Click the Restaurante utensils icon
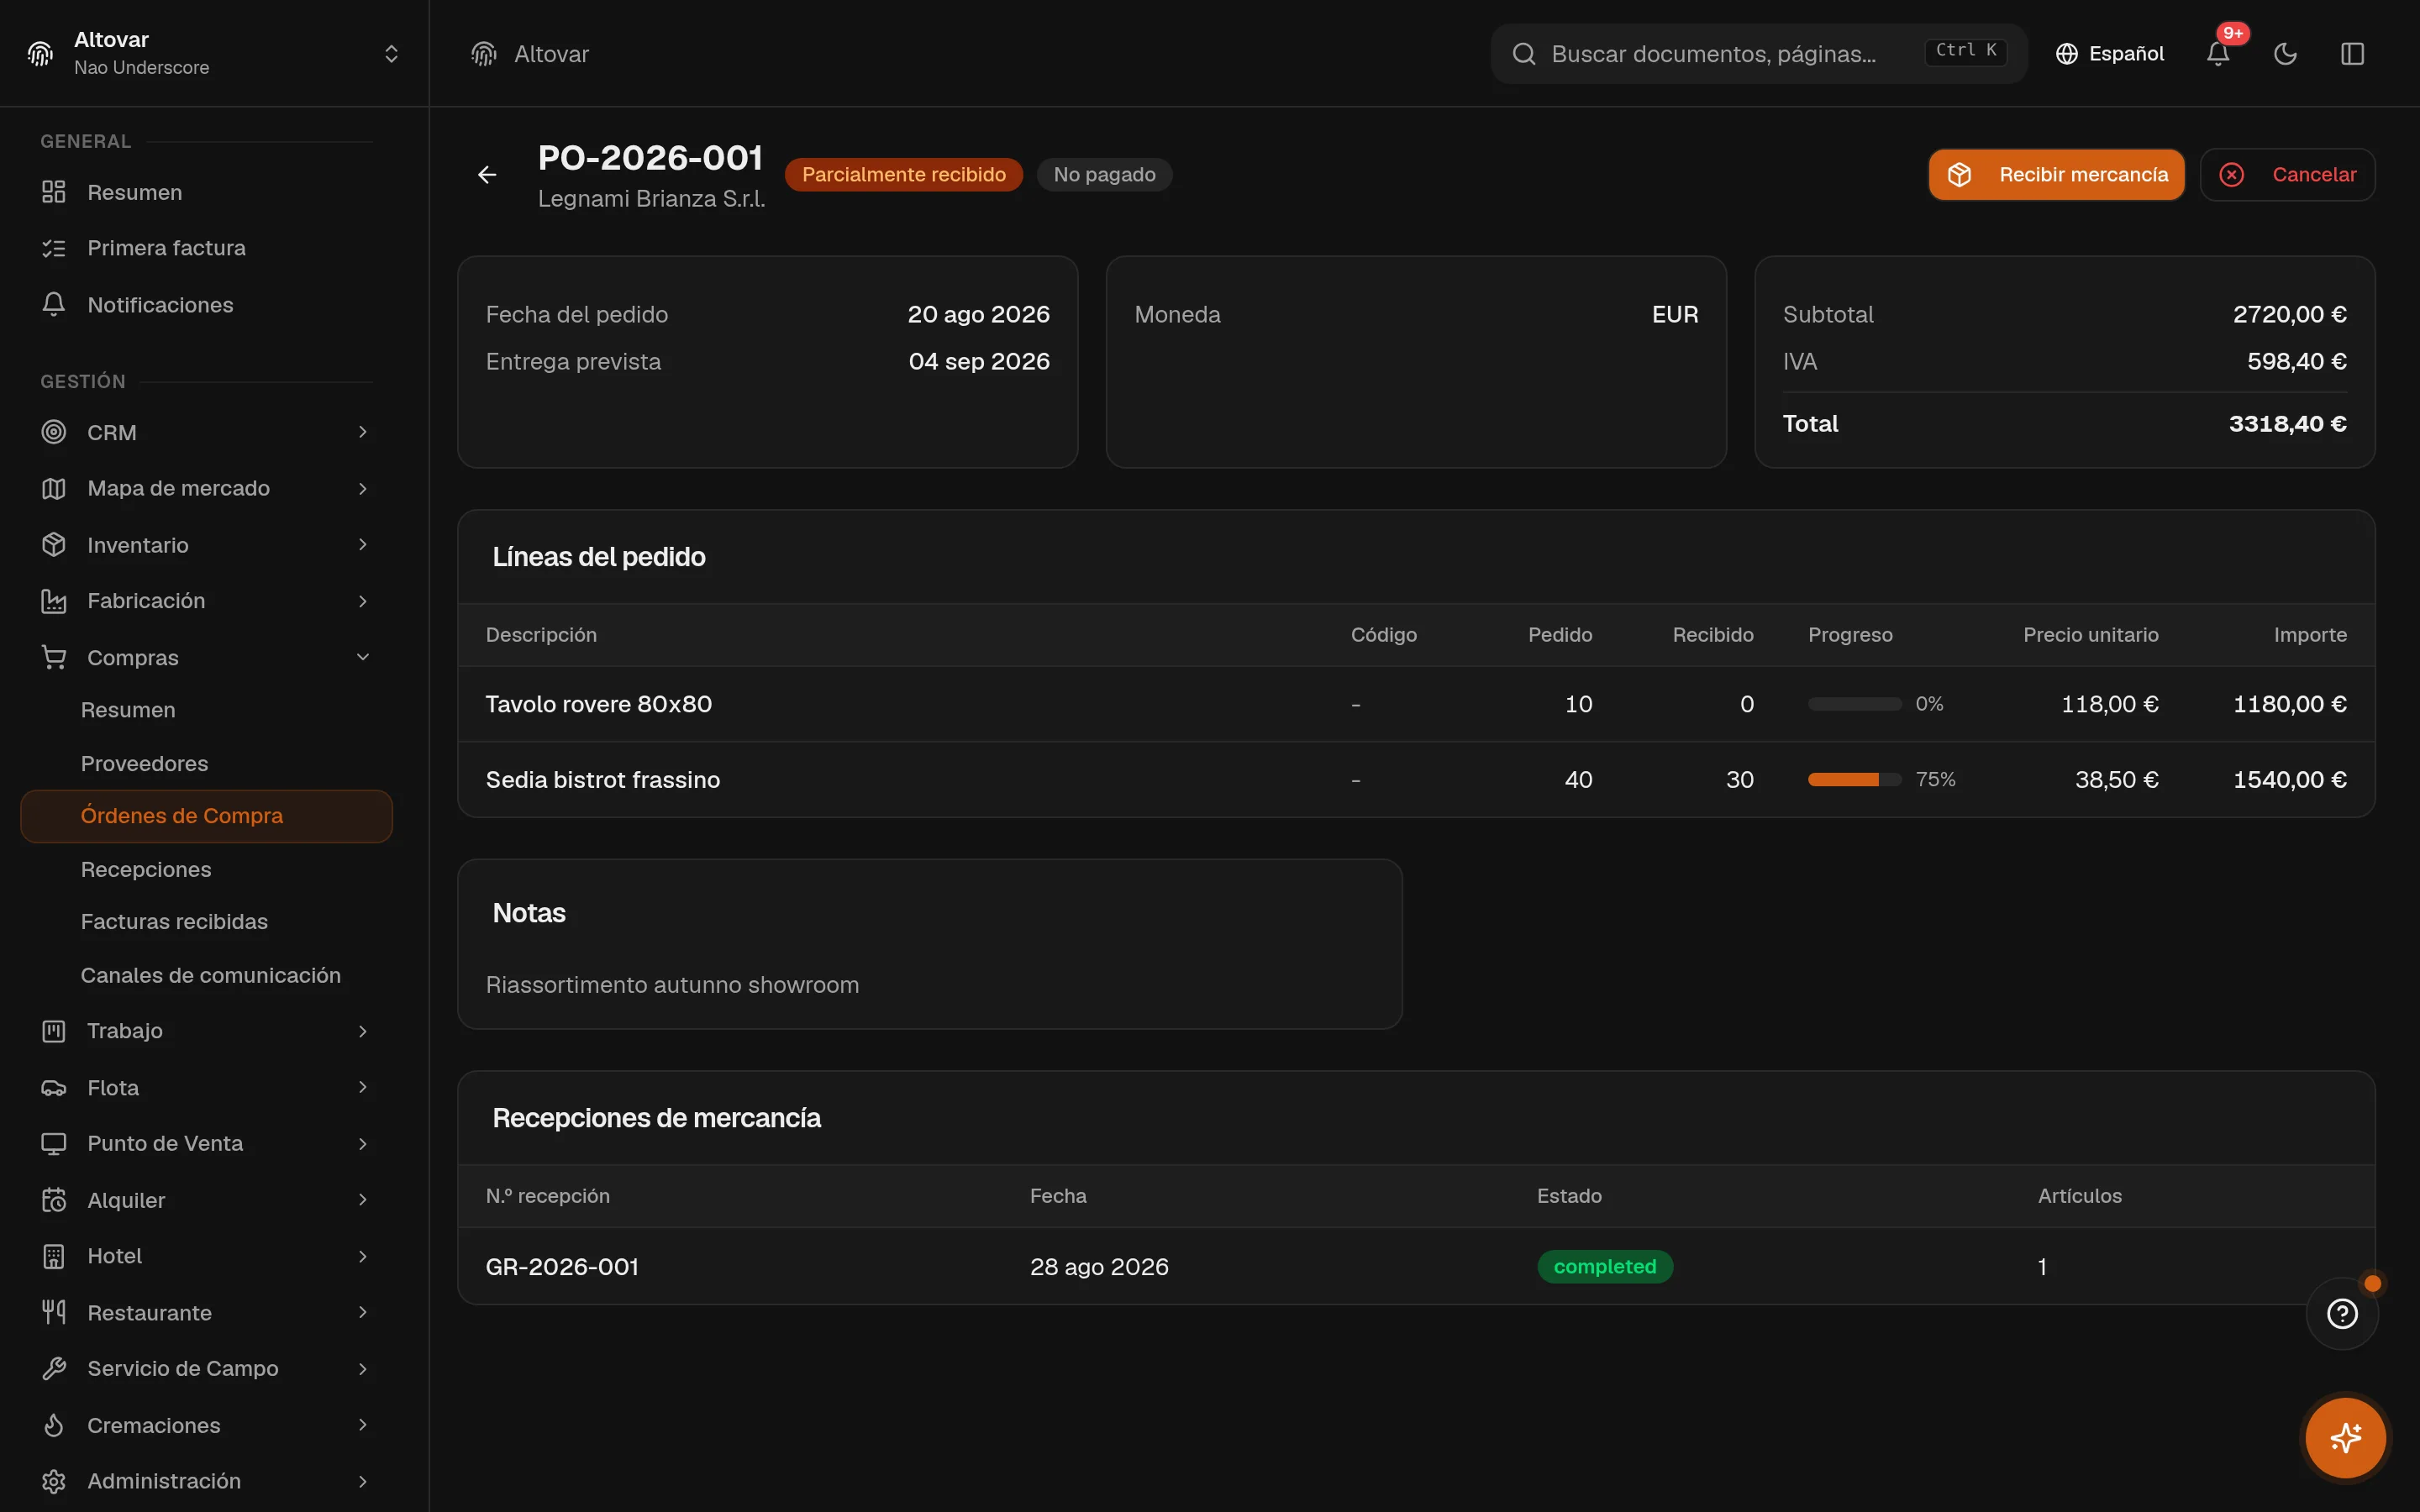Screen dimensions: 2420x1512 (x=54, y=1312)
